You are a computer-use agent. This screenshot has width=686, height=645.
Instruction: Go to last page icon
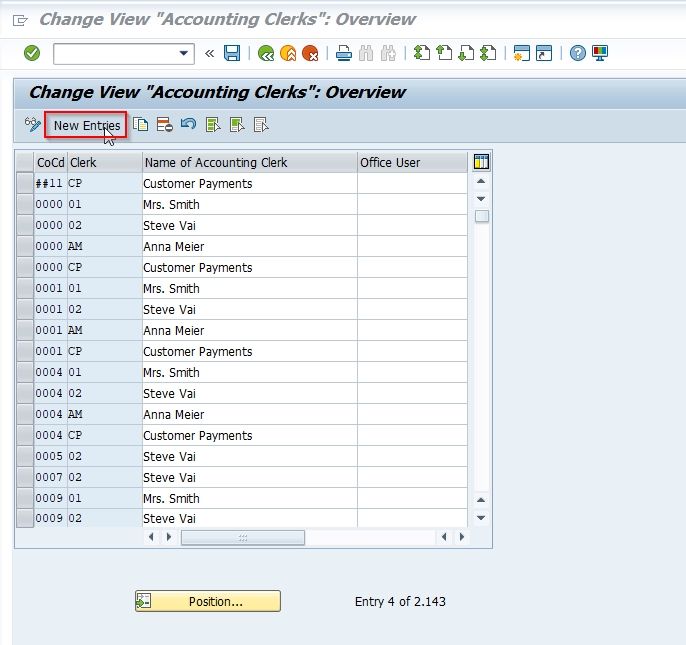tap(488, 53)
